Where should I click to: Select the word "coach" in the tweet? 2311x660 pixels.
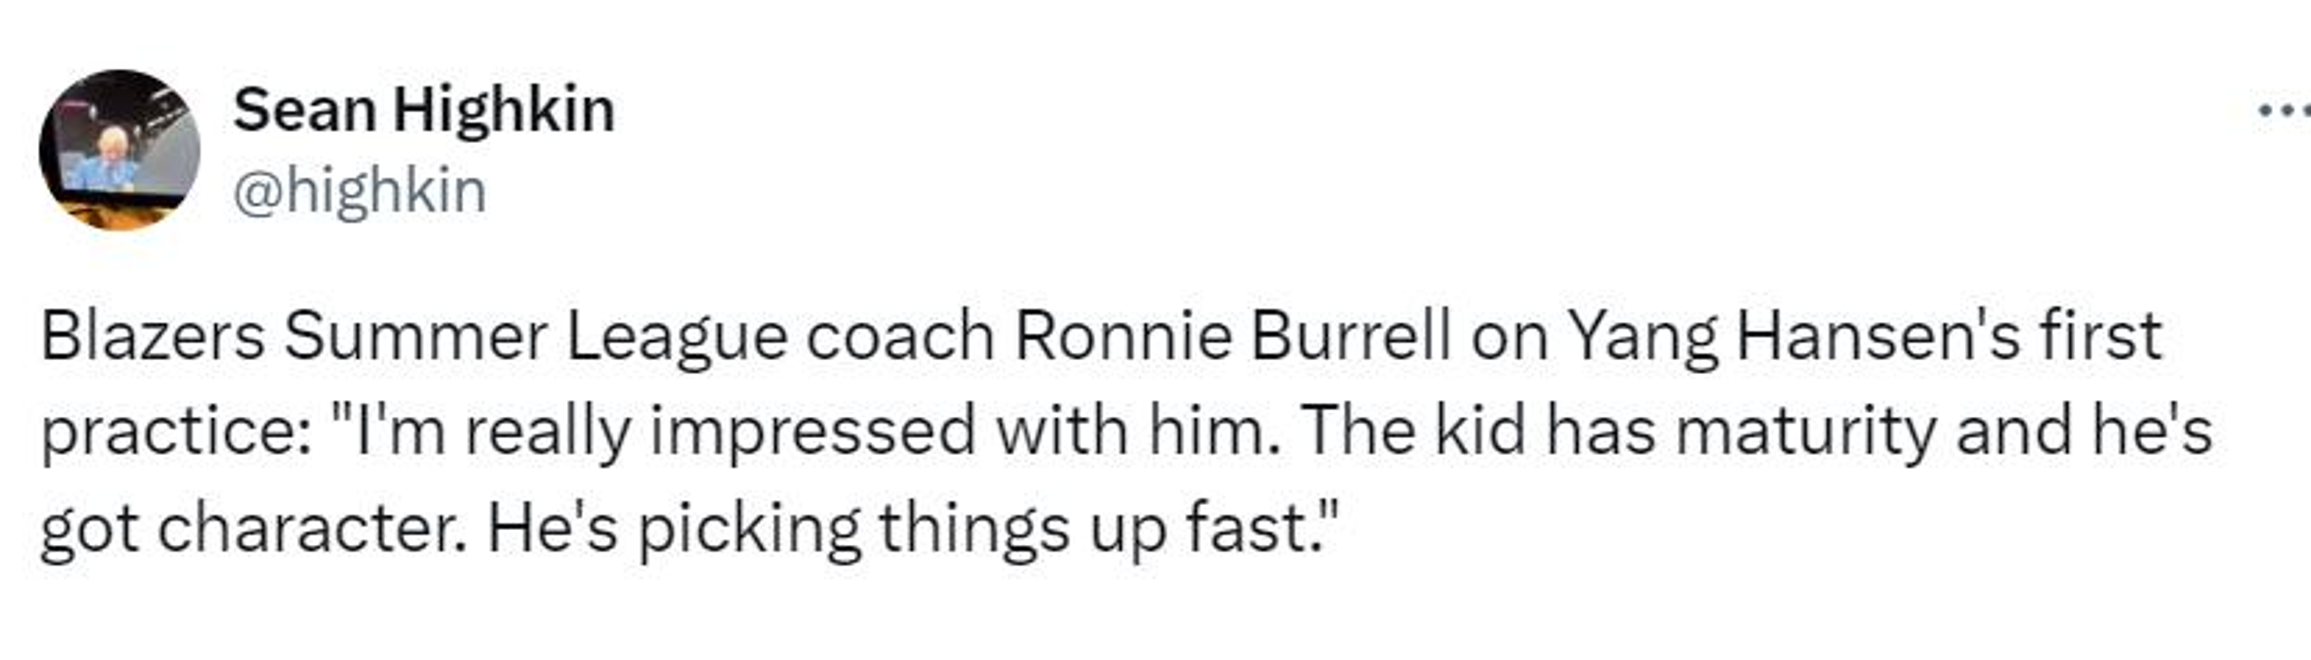pos(900,336)
